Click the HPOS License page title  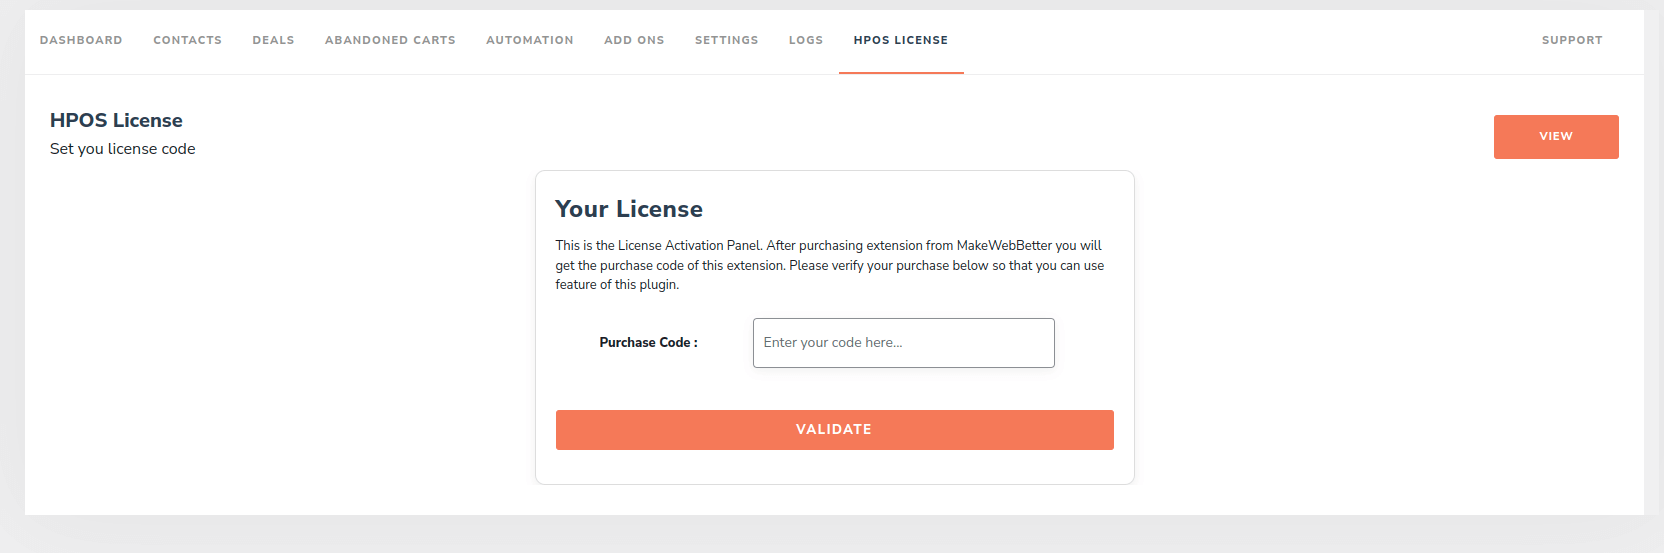point(116,120)
